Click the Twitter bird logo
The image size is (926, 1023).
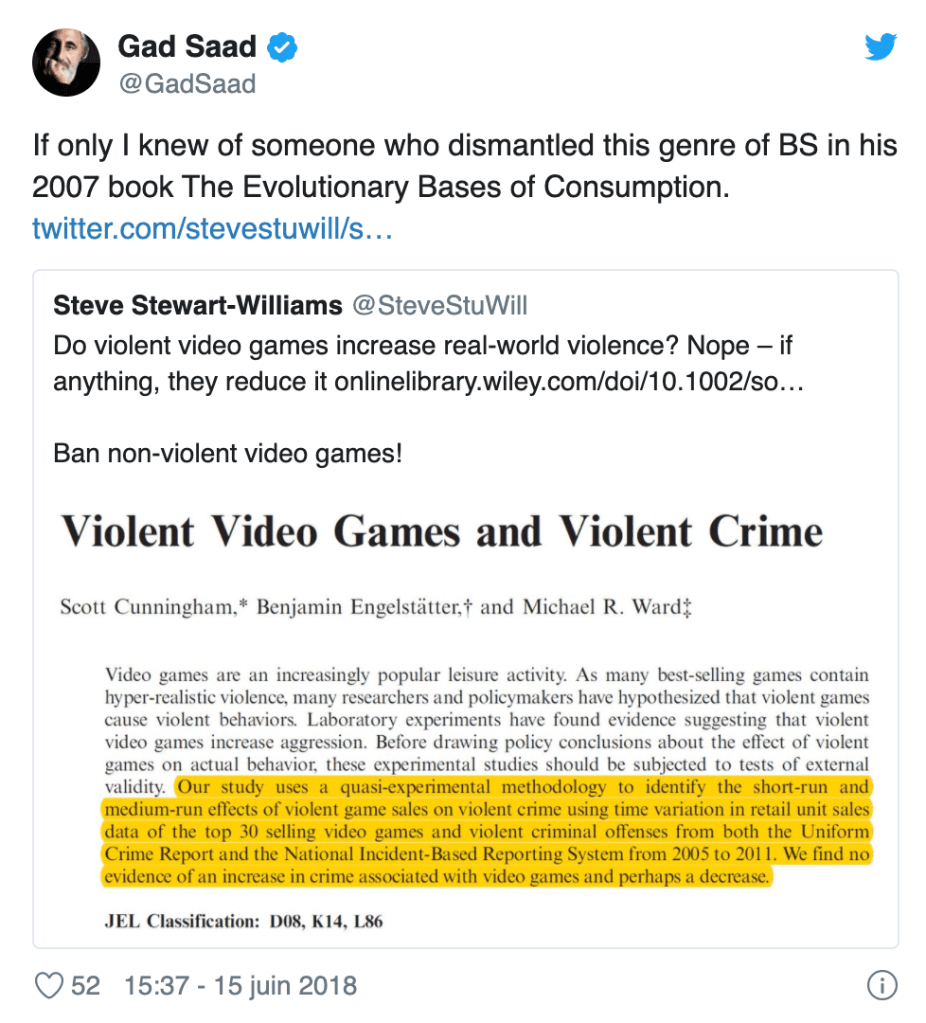881,47
